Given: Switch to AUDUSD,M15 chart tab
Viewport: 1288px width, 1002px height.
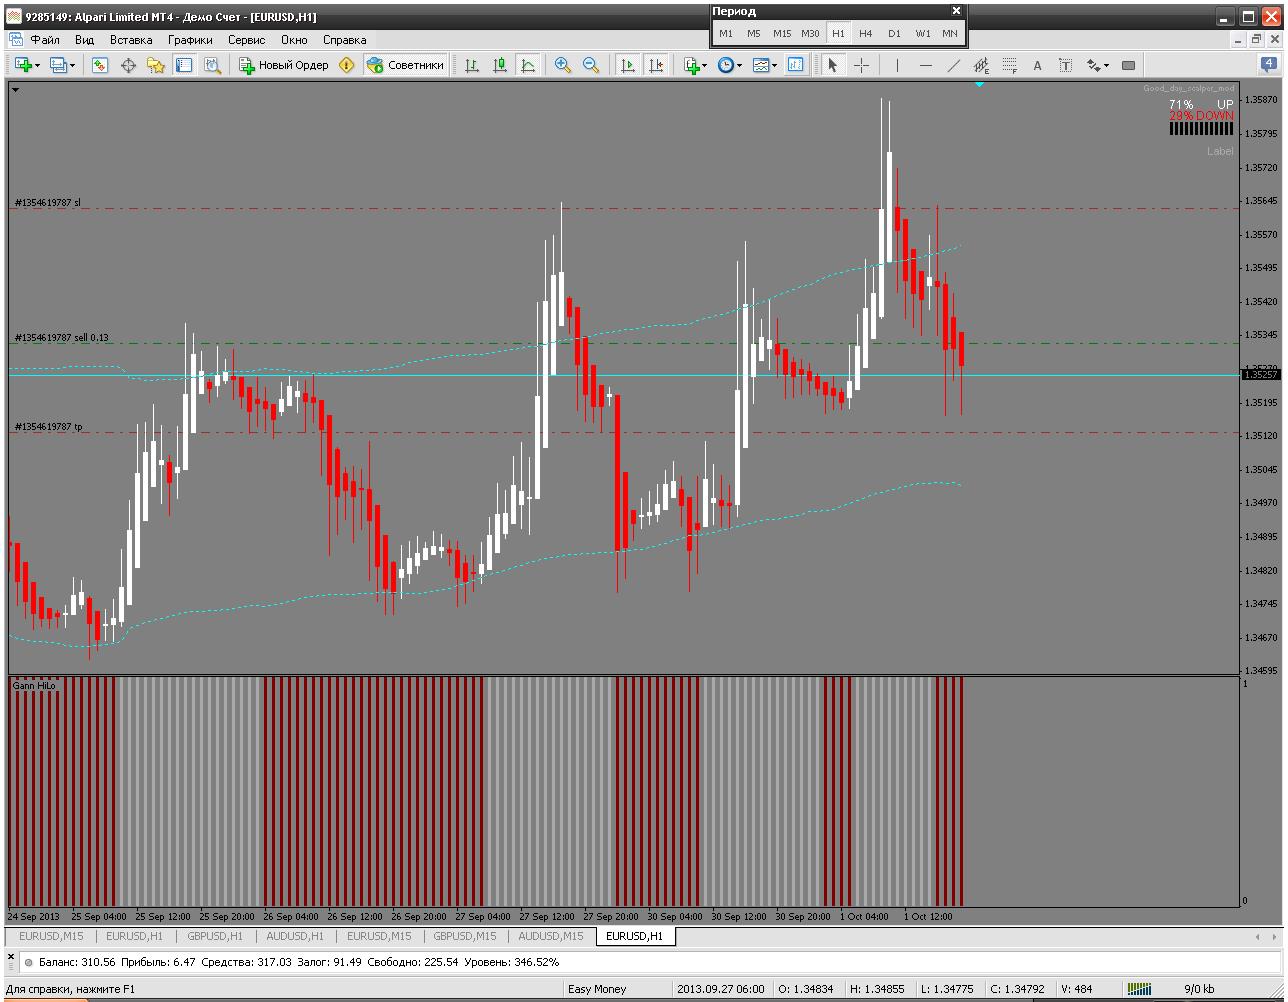Looking at the screenshot, I should pos(551,936).
